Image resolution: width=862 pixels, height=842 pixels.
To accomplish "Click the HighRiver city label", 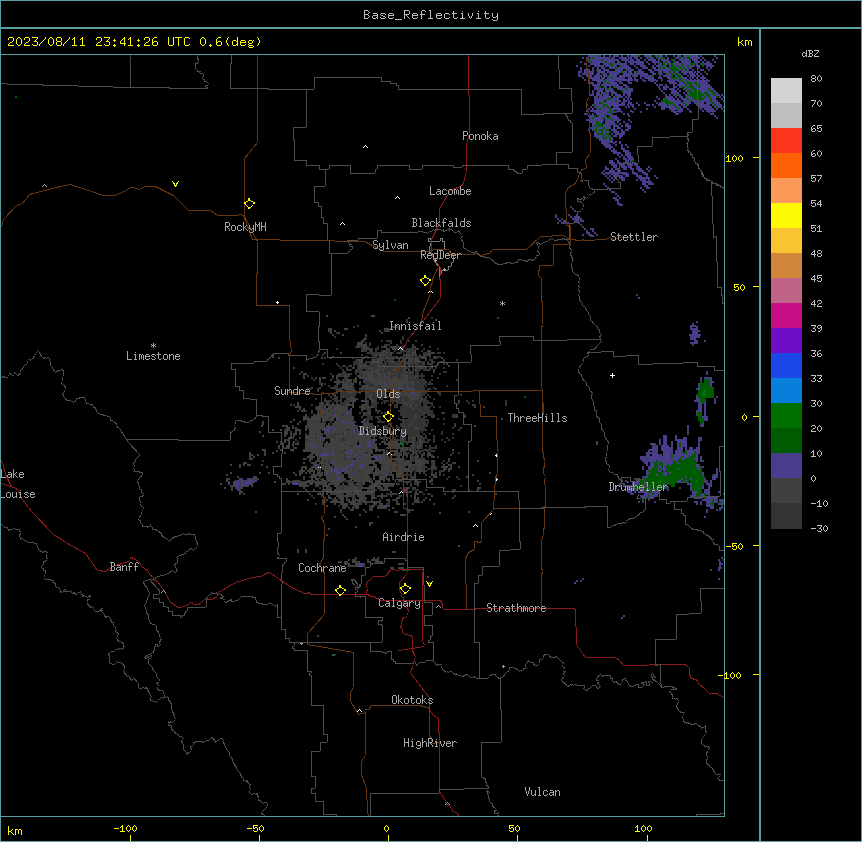I will coord(430,743).
